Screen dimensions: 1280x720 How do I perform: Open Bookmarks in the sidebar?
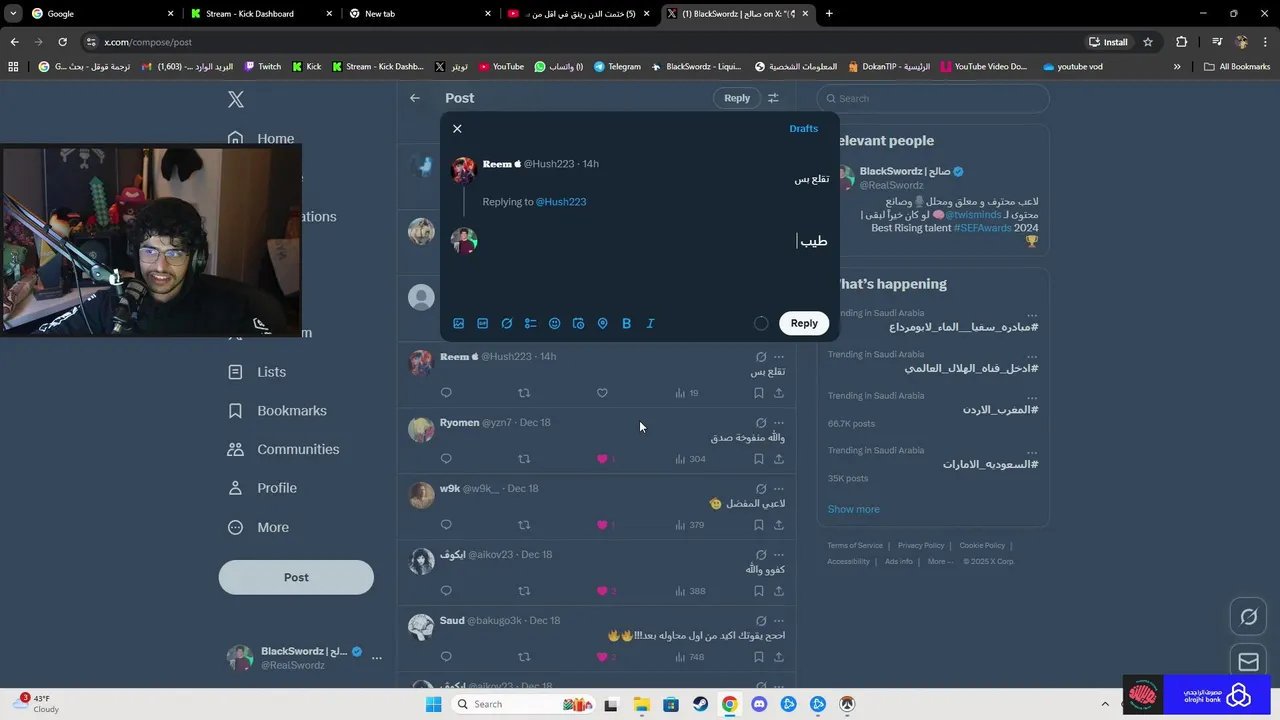point(277,411)
